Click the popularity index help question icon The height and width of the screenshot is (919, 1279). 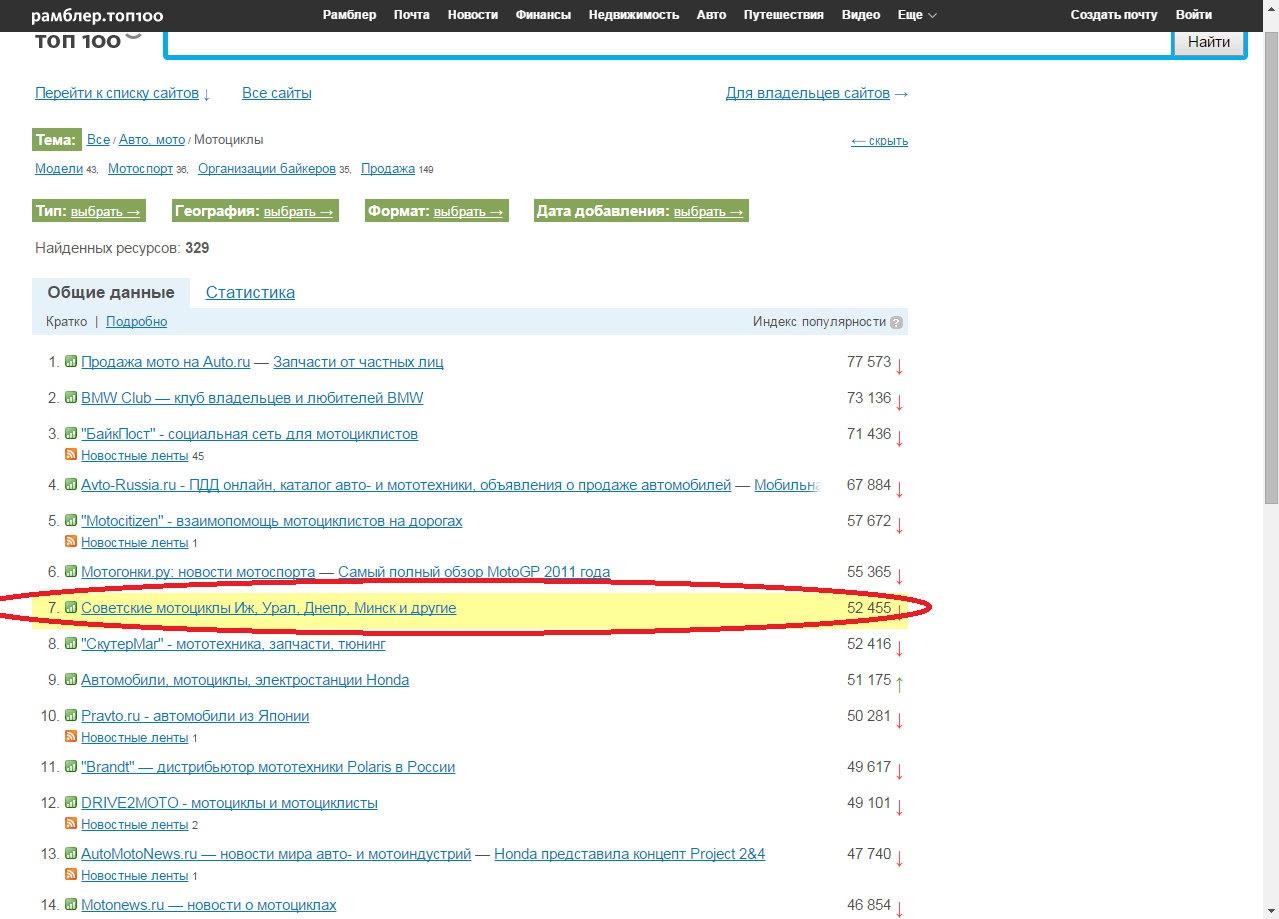[x=896, y=322]
